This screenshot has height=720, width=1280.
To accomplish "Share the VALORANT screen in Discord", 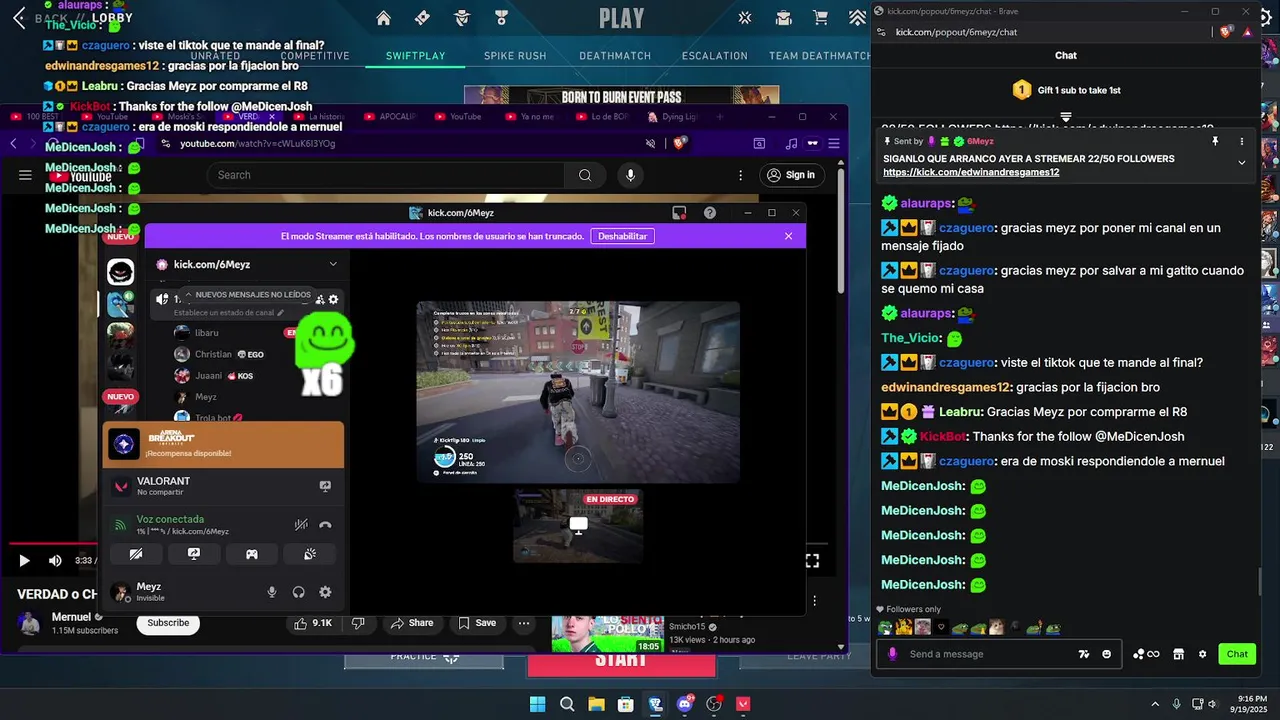I will tap(325, 486).
